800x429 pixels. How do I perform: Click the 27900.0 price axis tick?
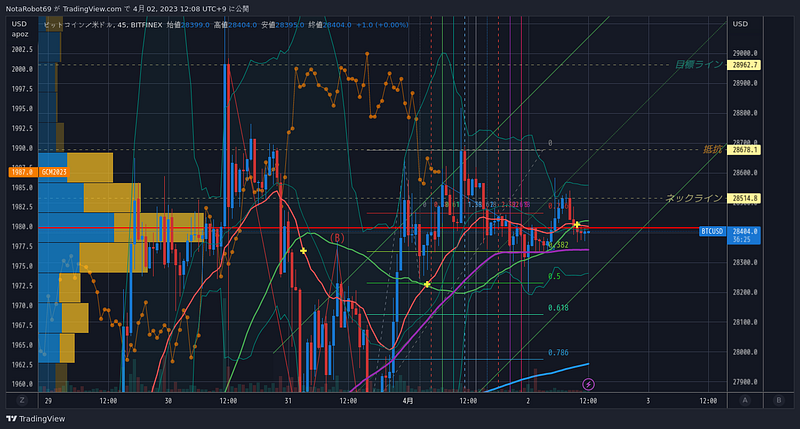coord(745,382)
